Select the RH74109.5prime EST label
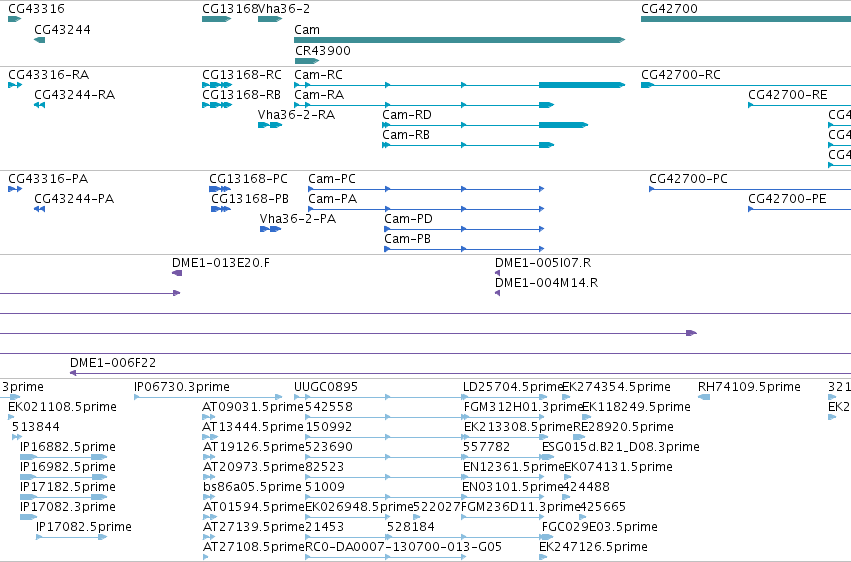This screenshot has height=562, width=851. click(750, 387)
